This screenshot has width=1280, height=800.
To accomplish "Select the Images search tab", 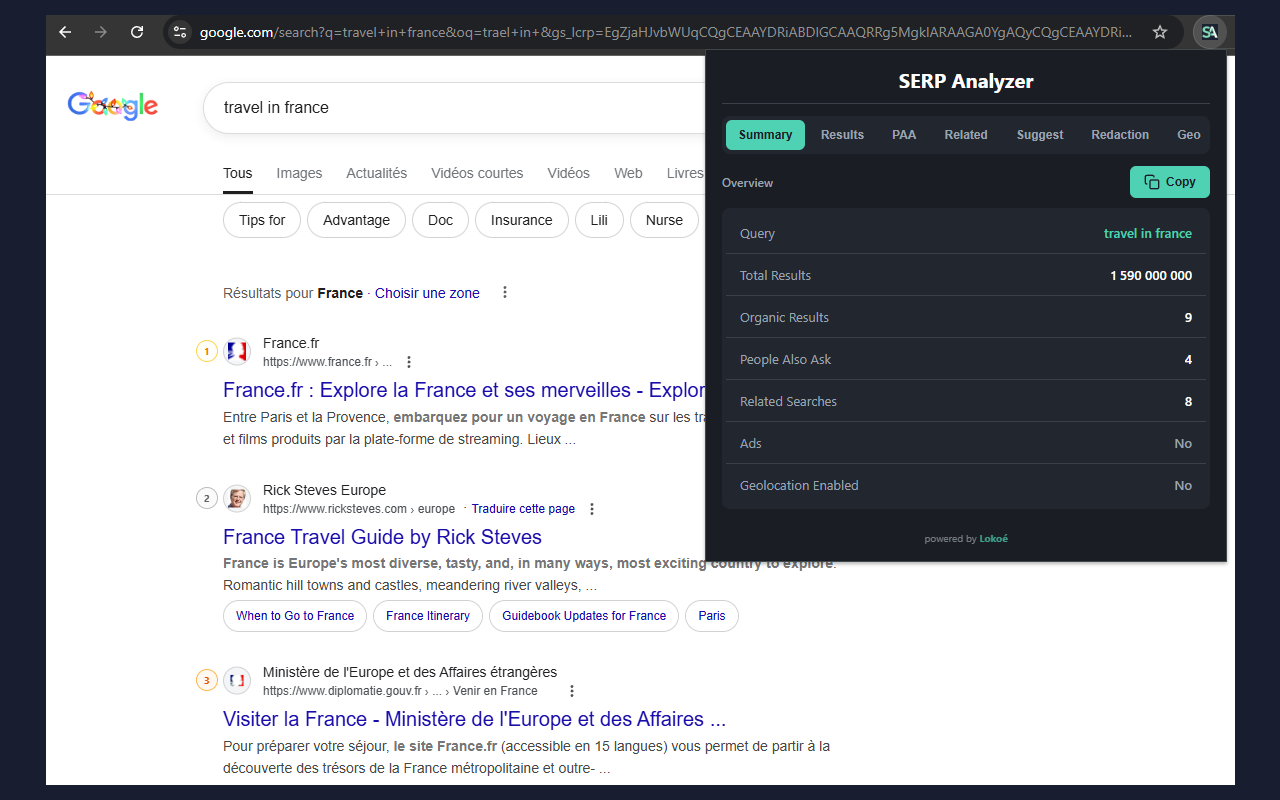I will [x=299, y=173].
